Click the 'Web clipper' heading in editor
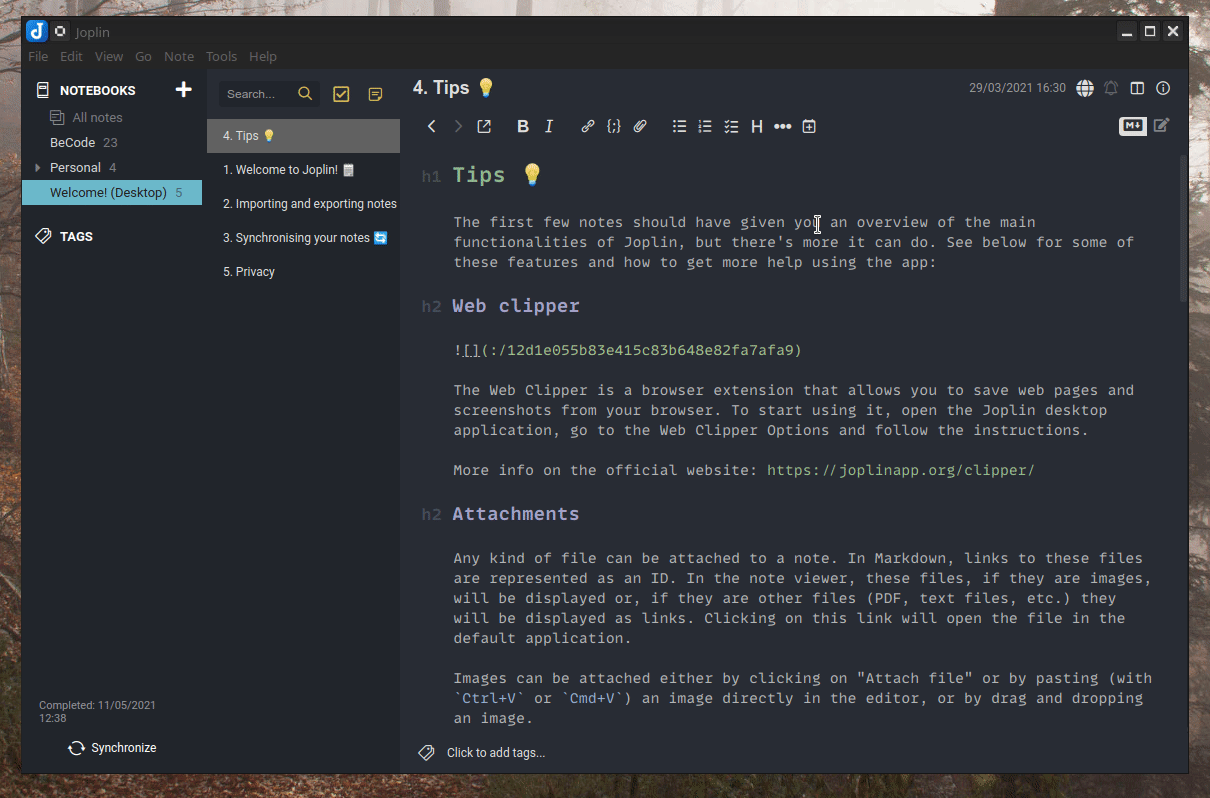Image resolution: width=1210 pixels, height=798 pixels. (516, 306)
